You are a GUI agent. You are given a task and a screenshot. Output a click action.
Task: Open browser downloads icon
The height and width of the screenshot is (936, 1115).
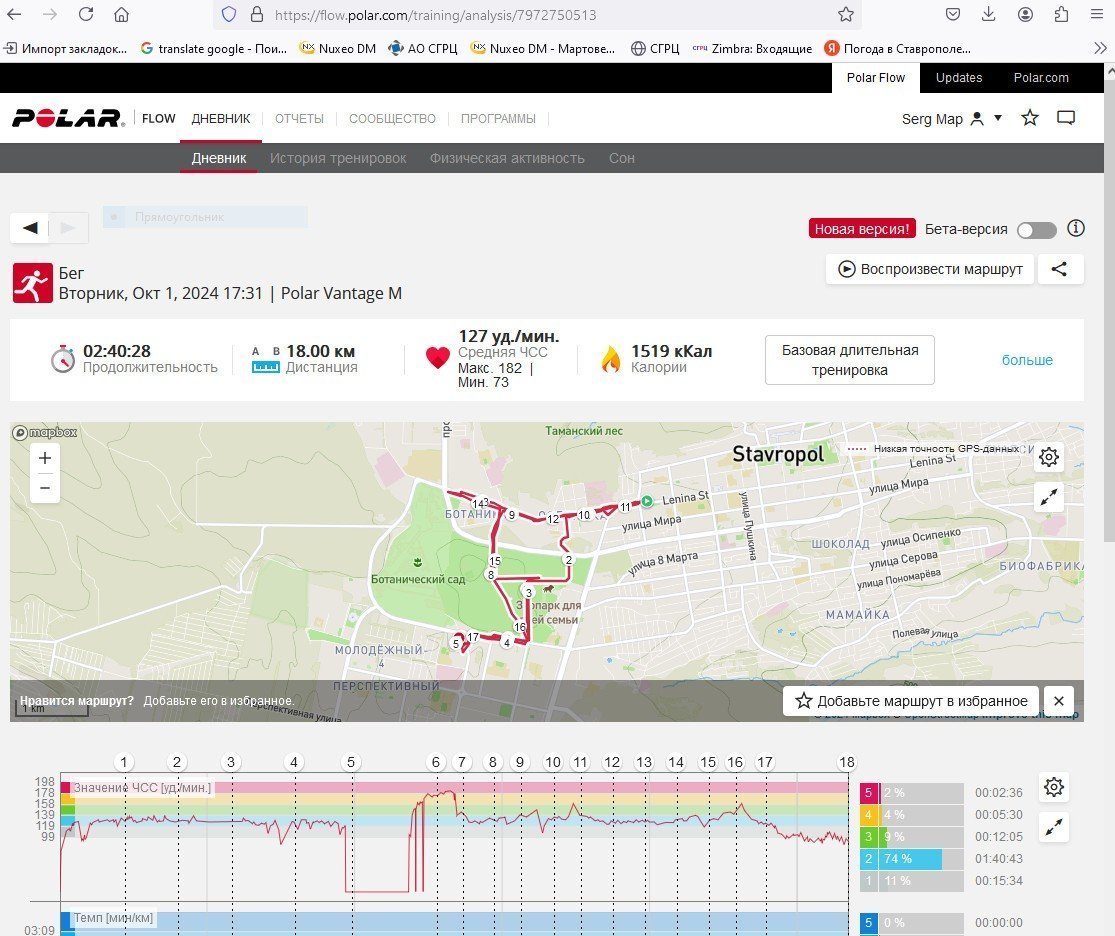988,14
